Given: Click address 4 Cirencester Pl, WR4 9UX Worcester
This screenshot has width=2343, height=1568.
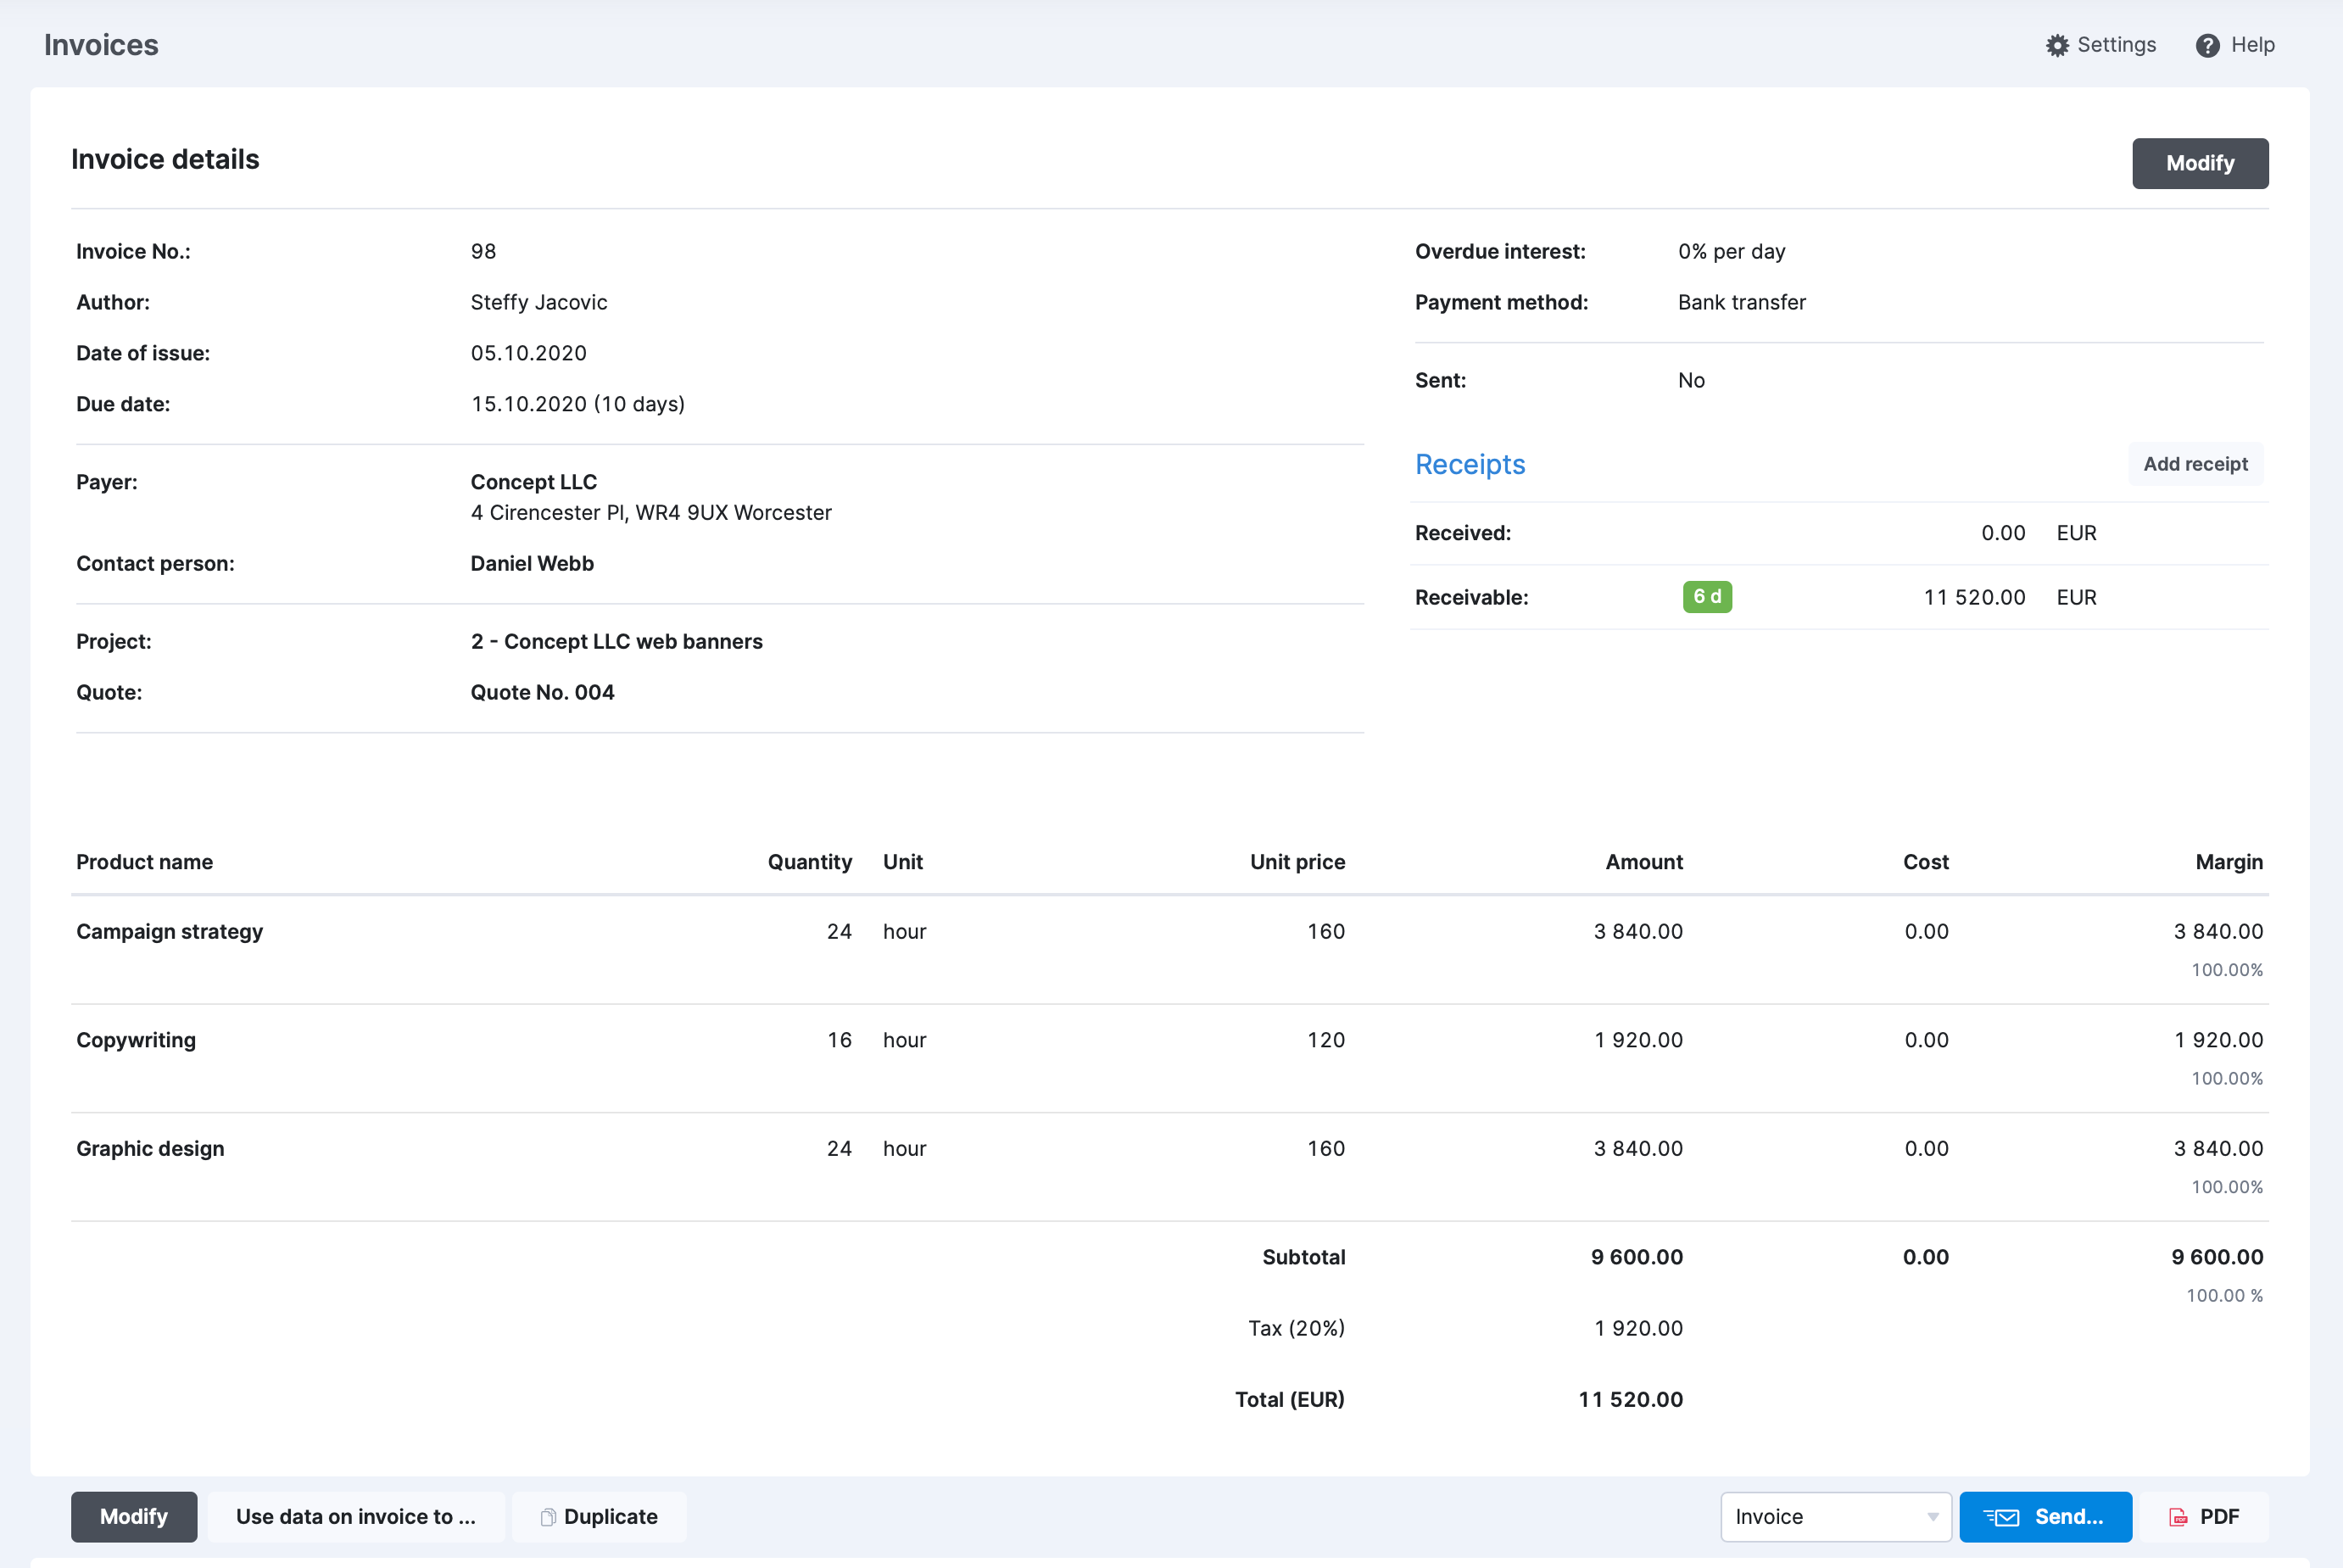Looking at the screenshot, I should 650,512.
